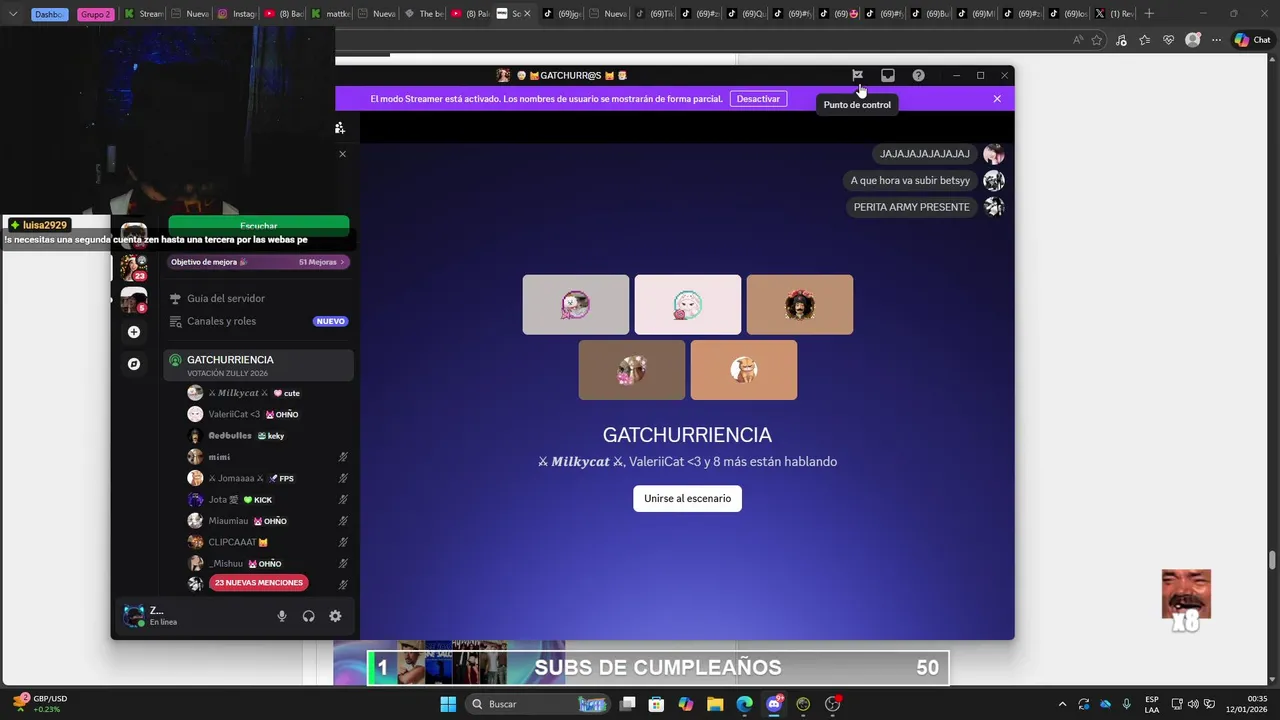Open the explore servers compass icon
This screenshot has height=720, width=1280.
[134, 364]
